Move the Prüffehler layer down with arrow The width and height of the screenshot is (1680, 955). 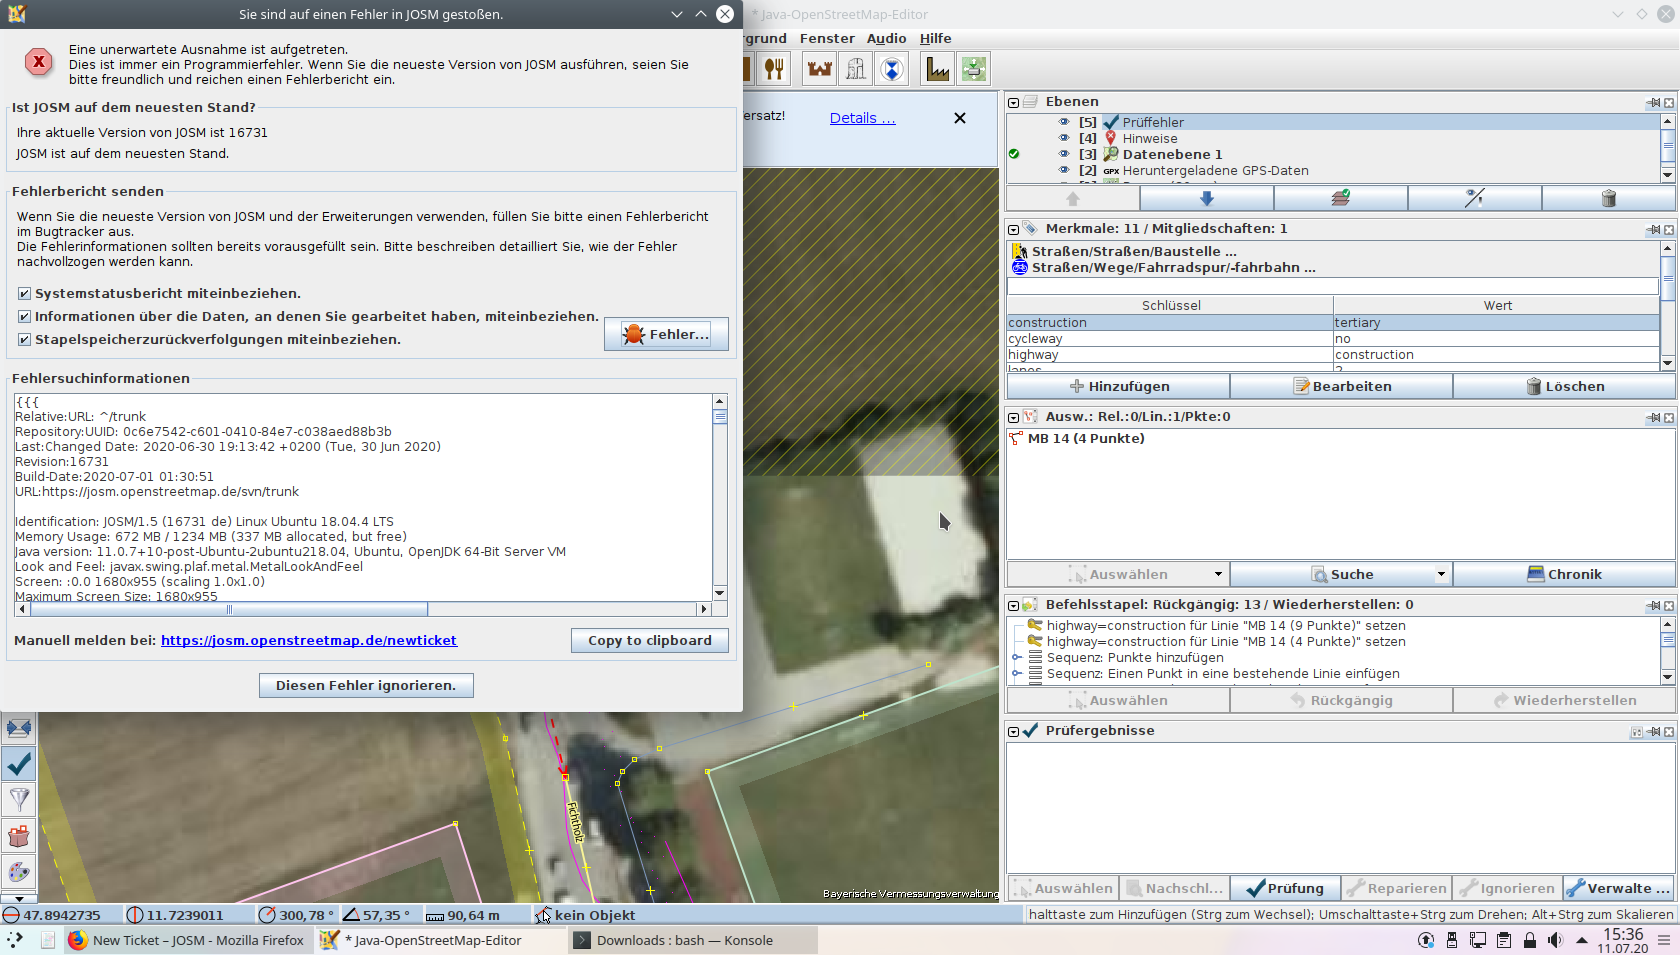click(x=1206, y=198)
